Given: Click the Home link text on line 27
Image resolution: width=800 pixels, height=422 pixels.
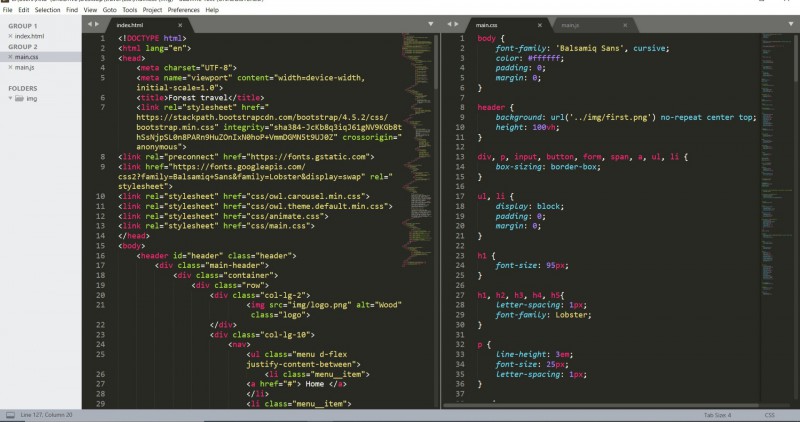Looking at the screenshot, I should point(315,384).
